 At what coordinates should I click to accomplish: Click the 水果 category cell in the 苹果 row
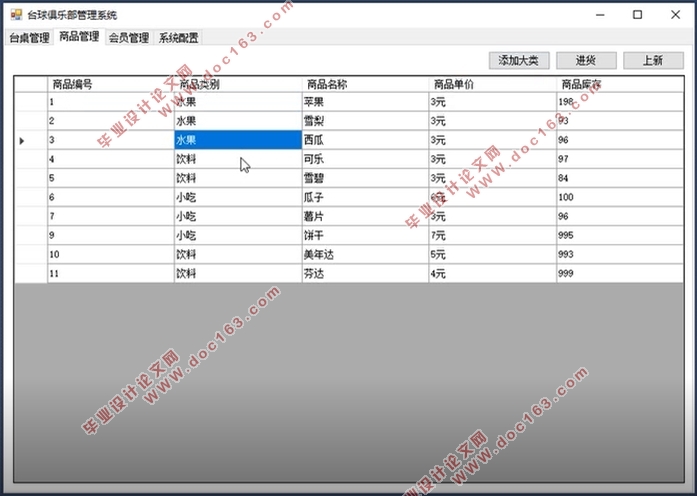[238, 102]
